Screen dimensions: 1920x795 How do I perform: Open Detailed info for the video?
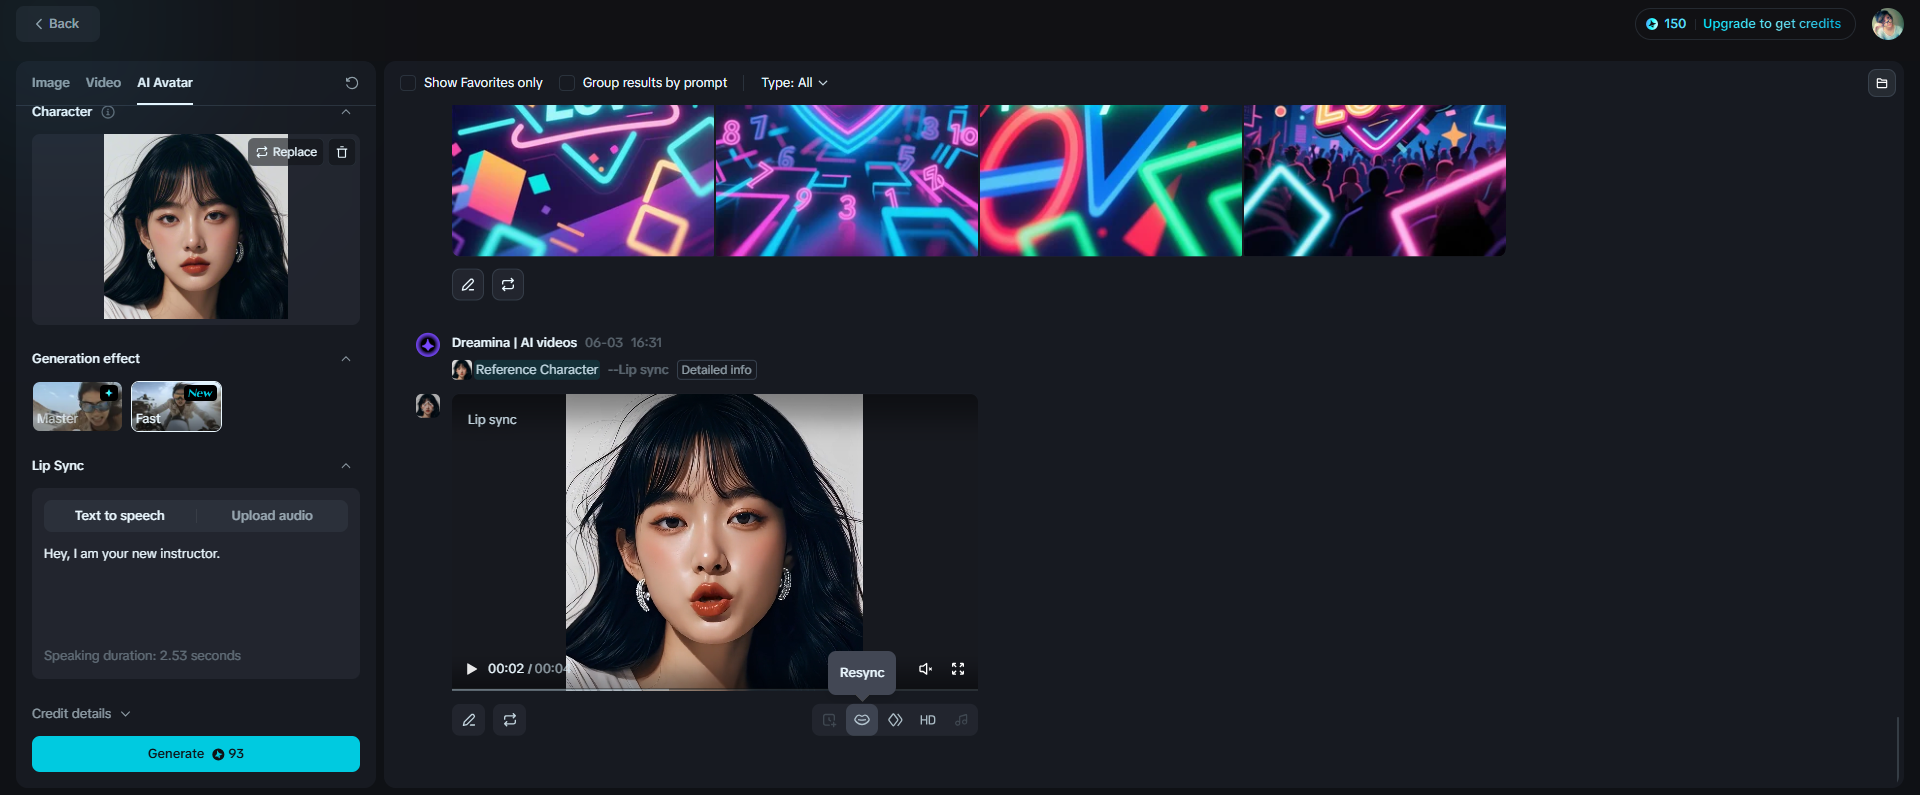point(716,370)
